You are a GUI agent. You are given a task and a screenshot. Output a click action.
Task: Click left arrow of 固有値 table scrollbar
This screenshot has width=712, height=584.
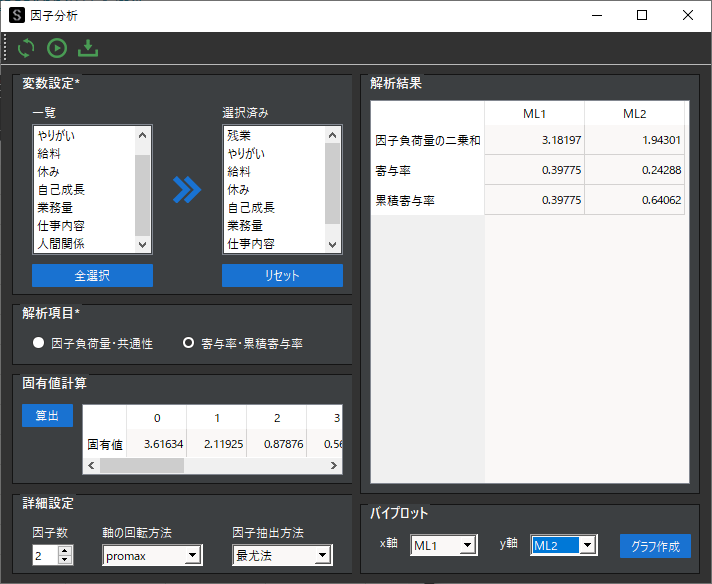pyautogui.click(x=91, y=465)
